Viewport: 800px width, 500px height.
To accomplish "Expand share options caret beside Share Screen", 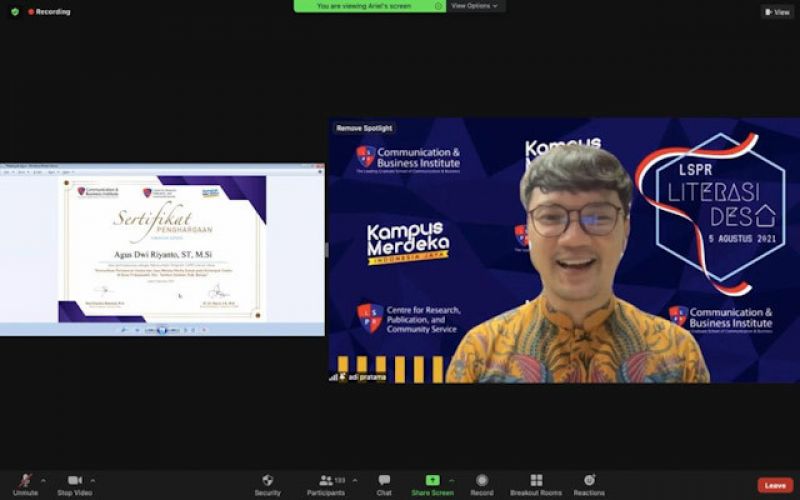I will click(x=452, y=481).
